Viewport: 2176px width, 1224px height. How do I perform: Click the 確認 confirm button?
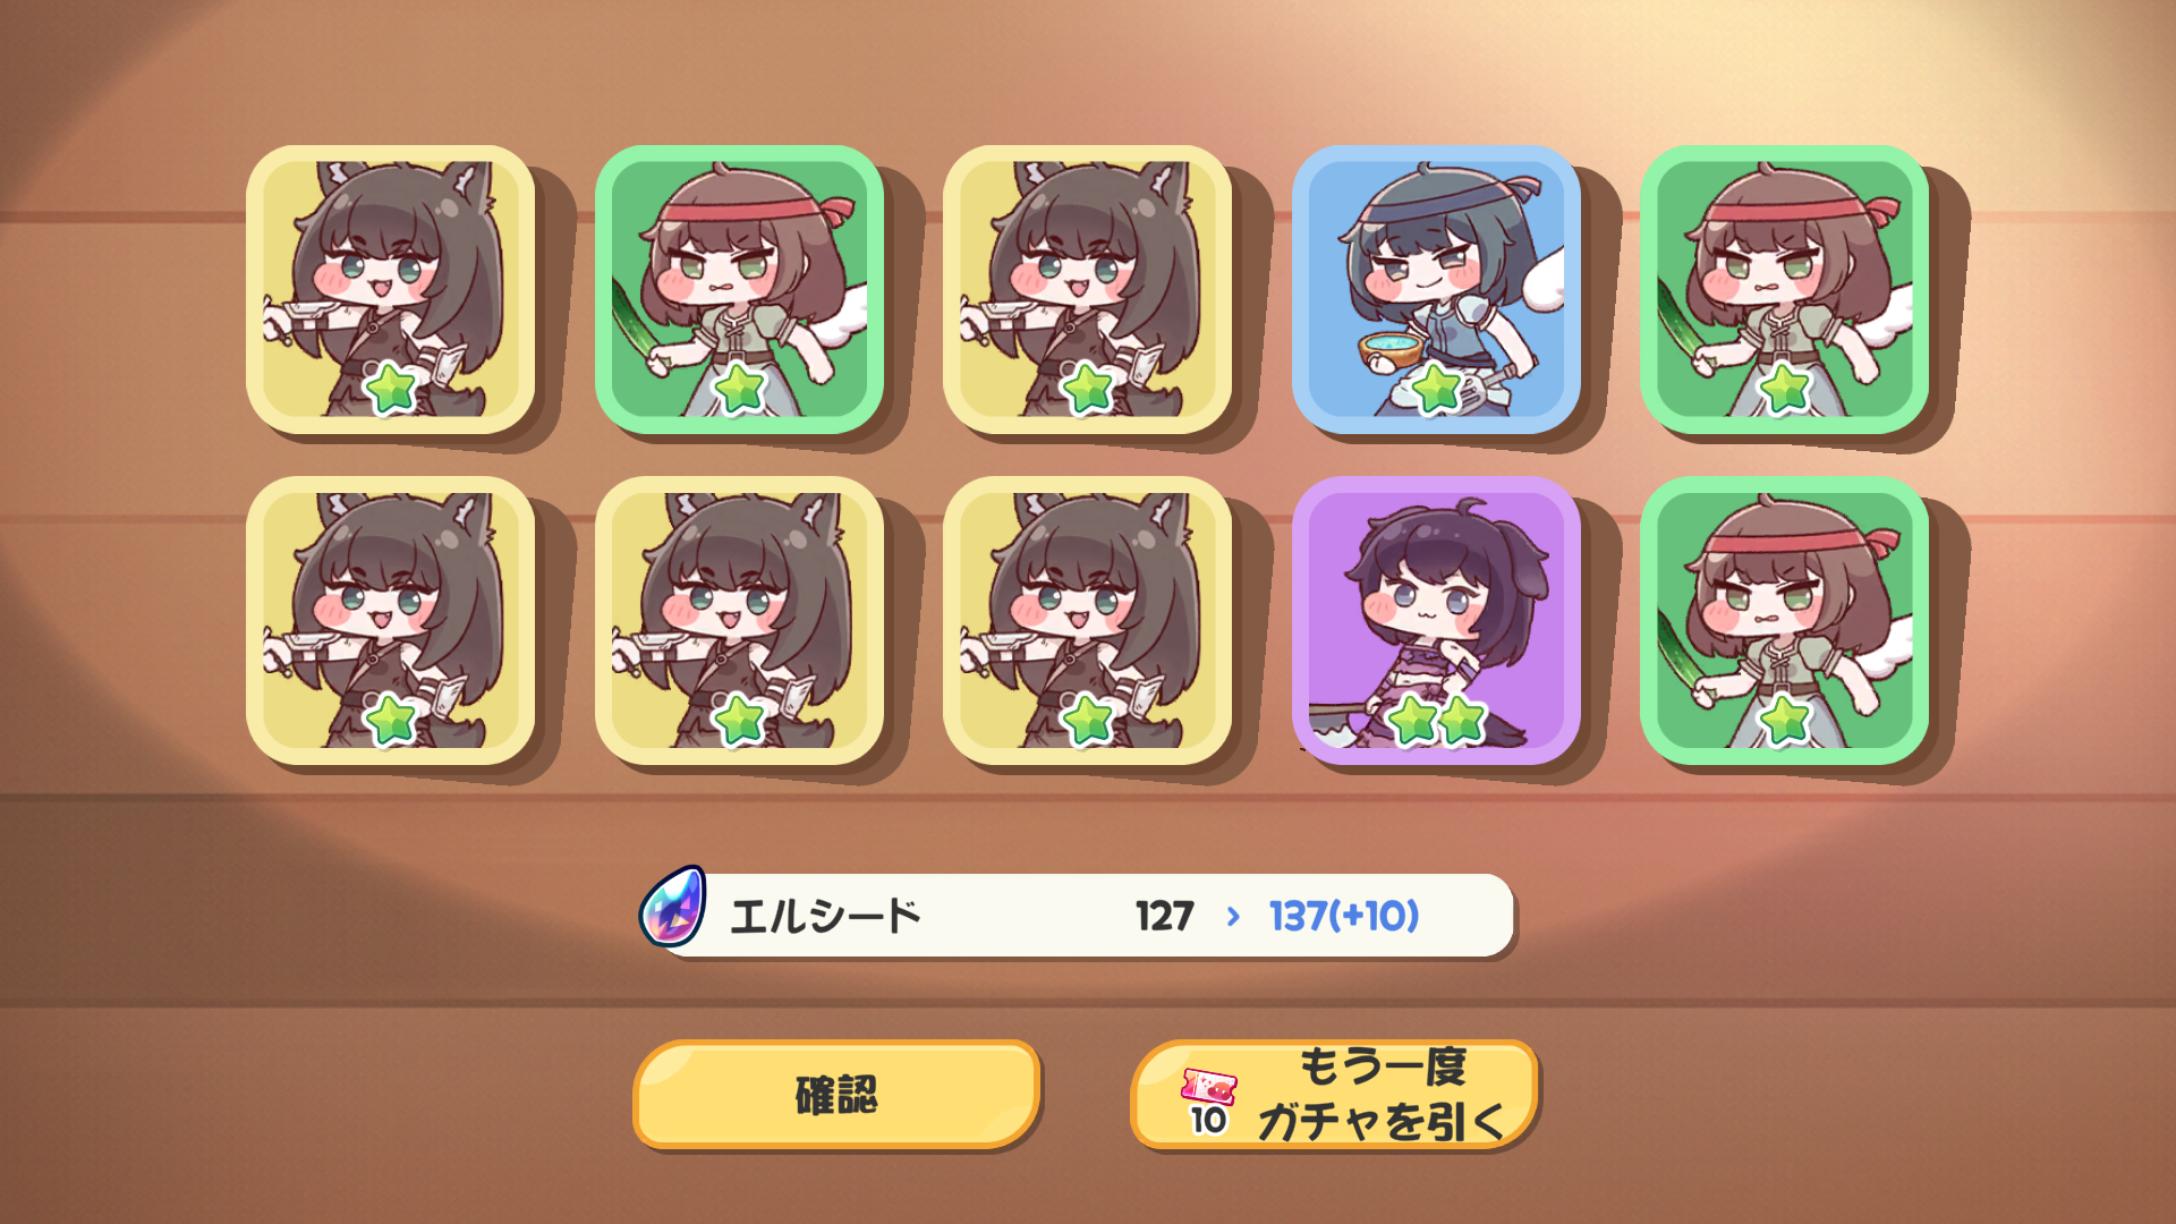pos(837,1094)
